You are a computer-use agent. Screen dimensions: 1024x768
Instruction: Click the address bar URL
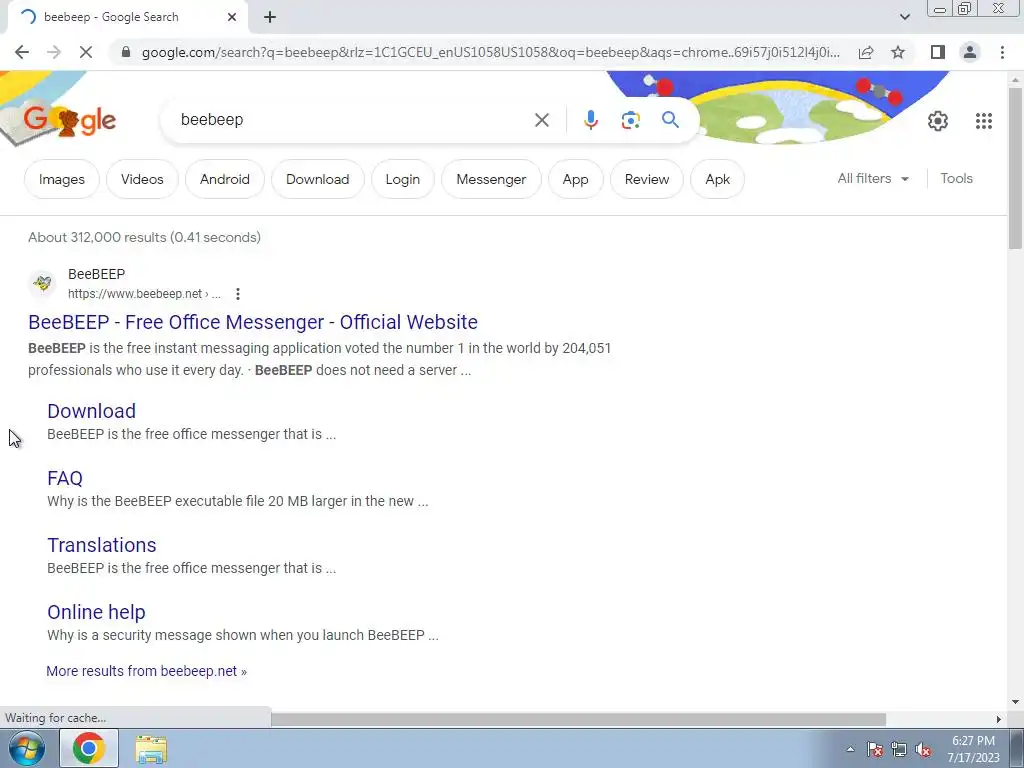(490, 52)
